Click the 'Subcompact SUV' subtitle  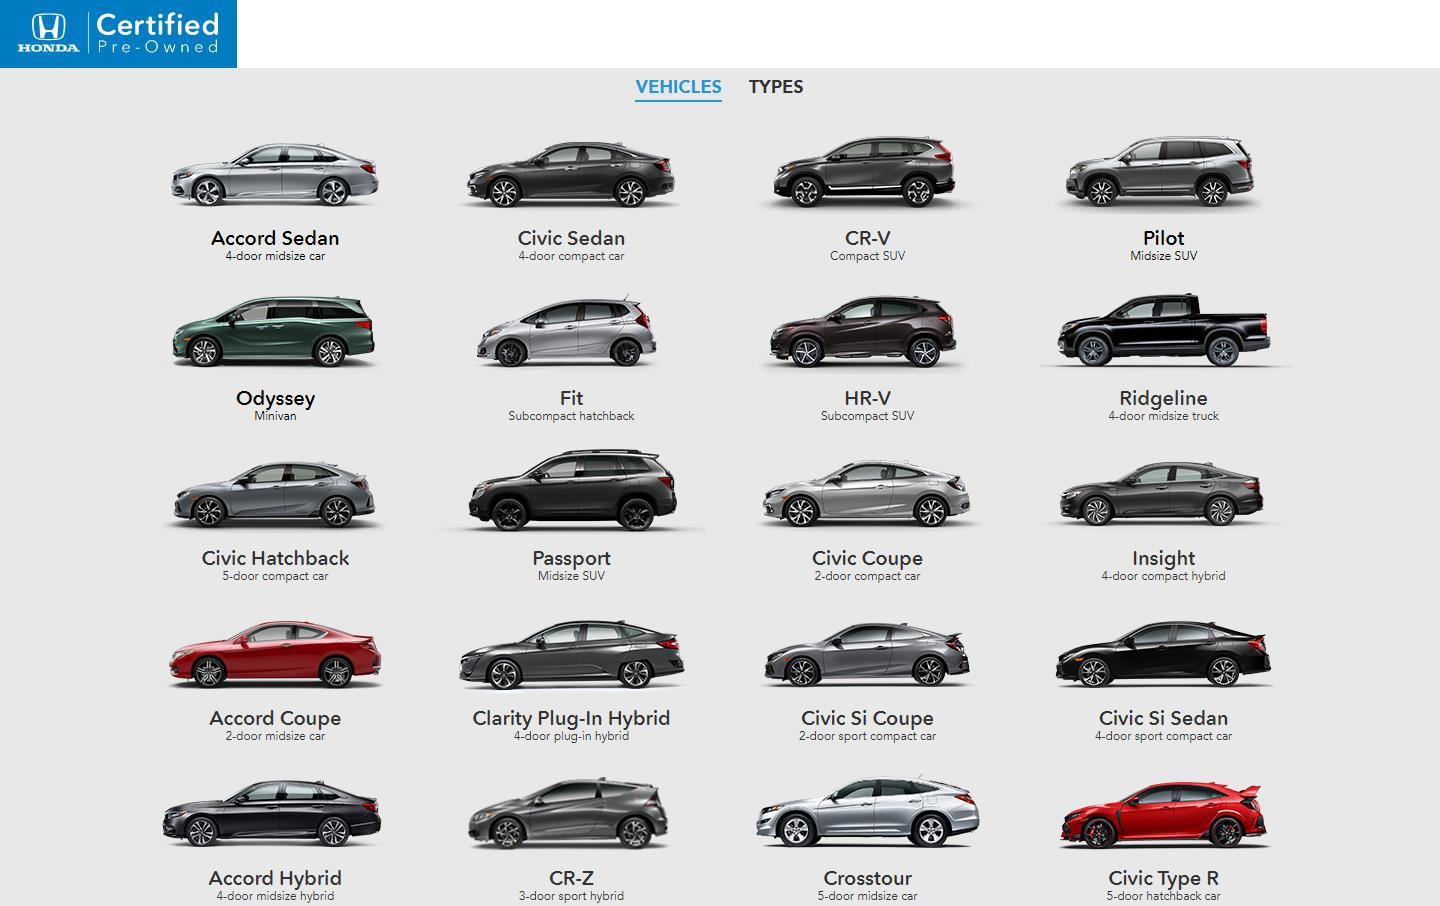point(867,416)
